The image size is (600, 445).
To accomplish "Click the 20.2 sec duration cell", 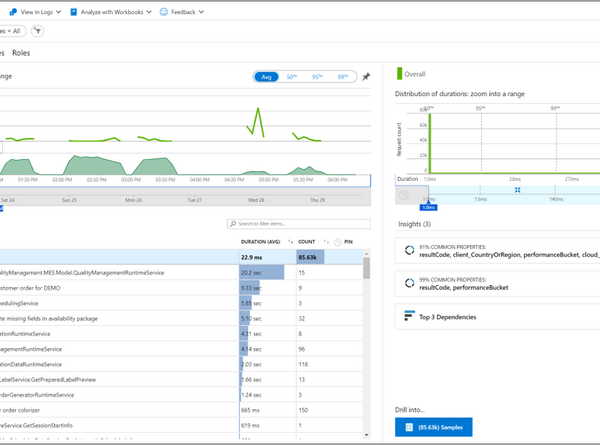I will tap(267, 273).
